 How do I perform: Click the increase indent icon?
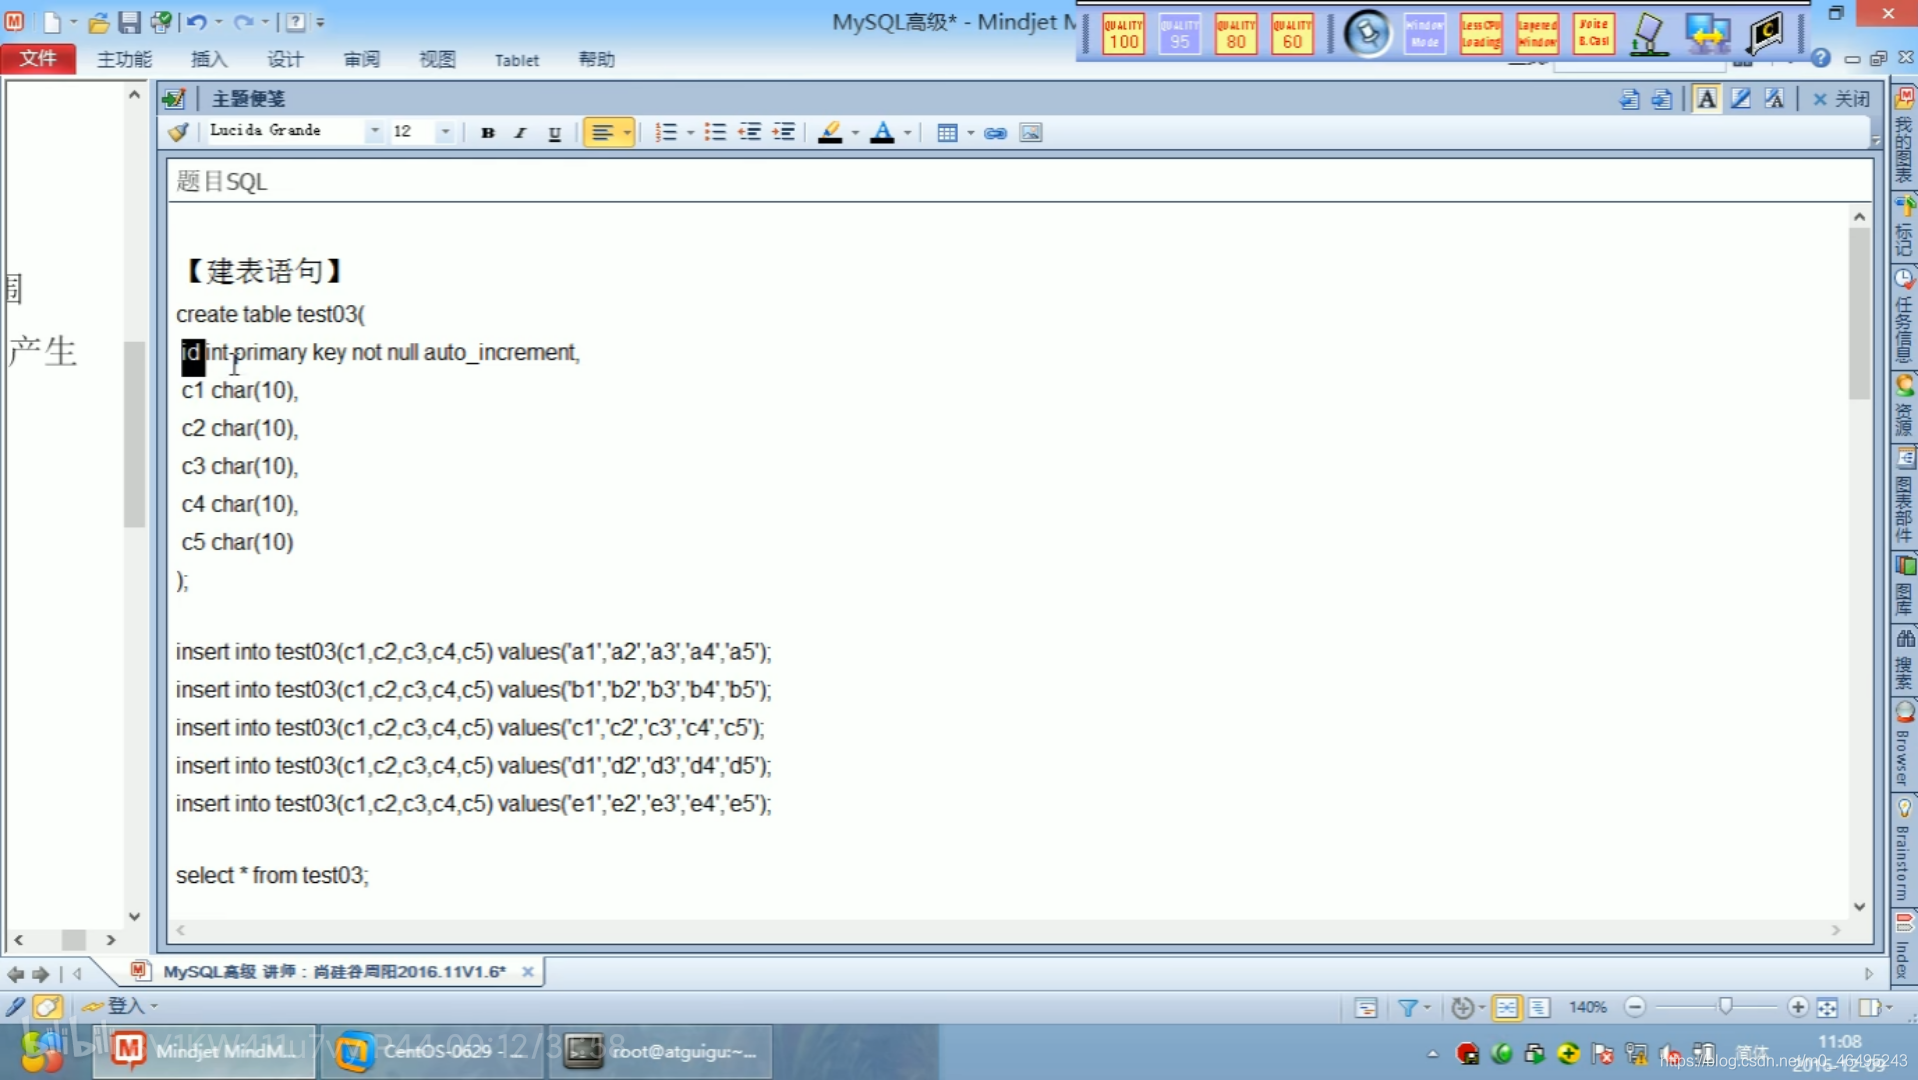coord(784,132)
